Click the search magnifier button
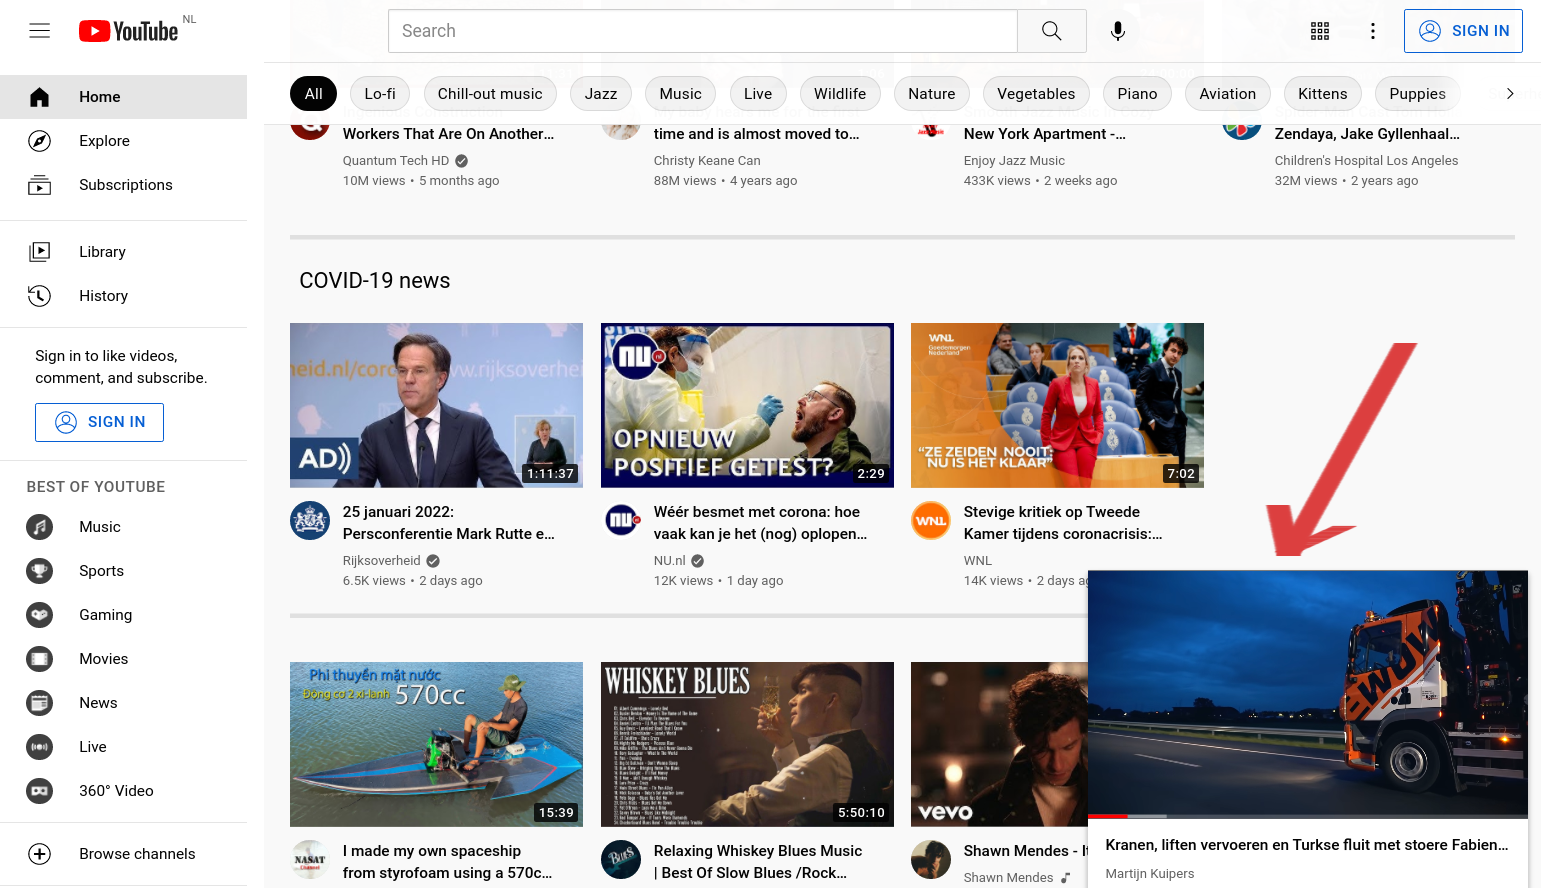 pos(1051,31)
